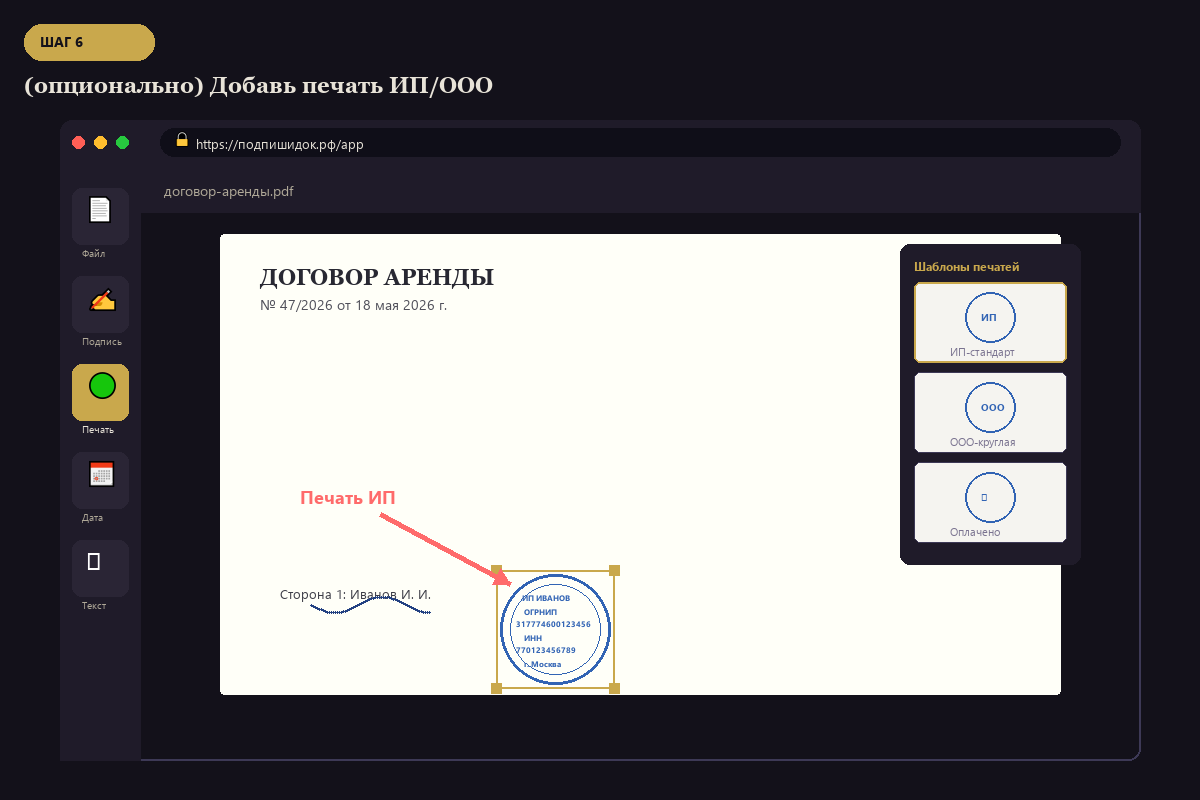Activate the Текст tool icon

100,568
